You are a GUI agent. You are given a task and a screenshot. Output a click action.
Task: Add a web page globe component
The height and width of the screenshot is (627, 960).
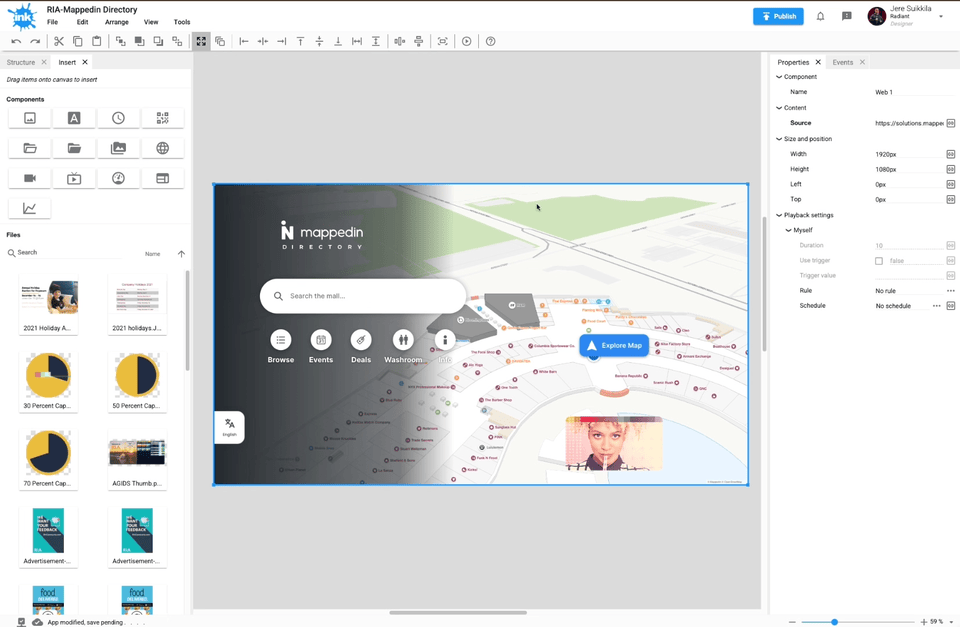pyautogui.click(x=162, y=148)
